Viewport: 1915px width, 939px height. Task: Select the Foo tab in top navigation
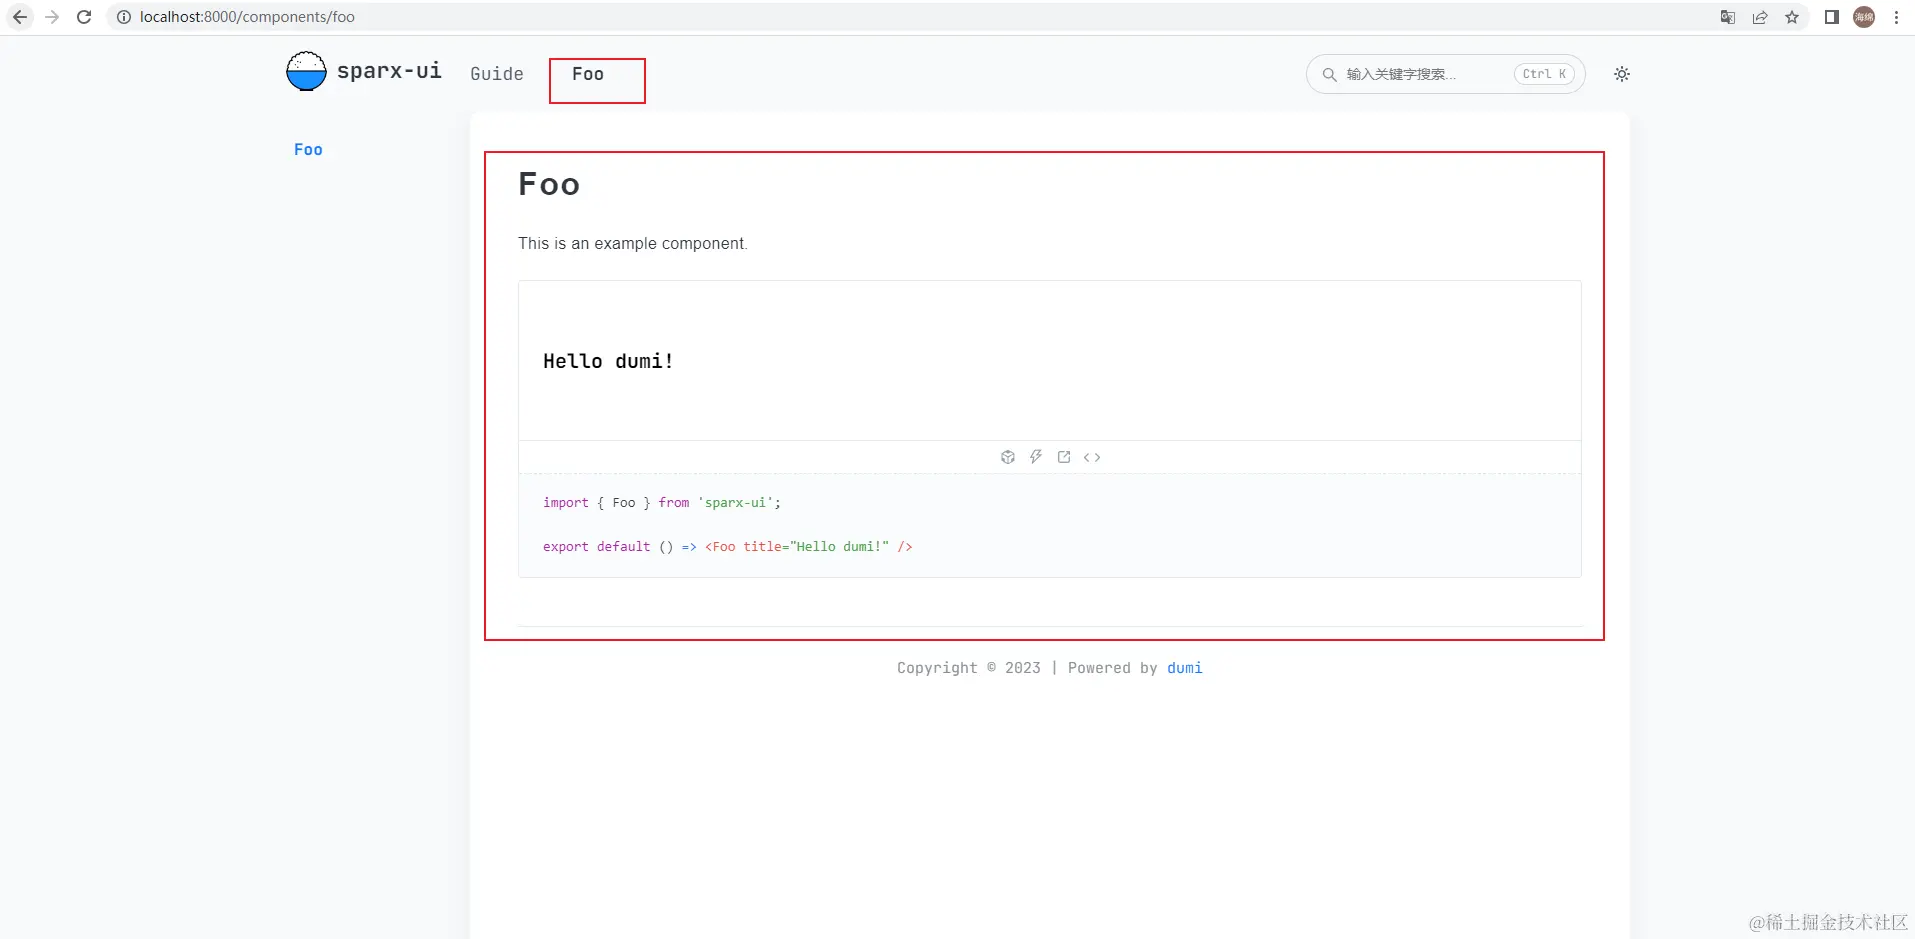(x=588, y=74)
